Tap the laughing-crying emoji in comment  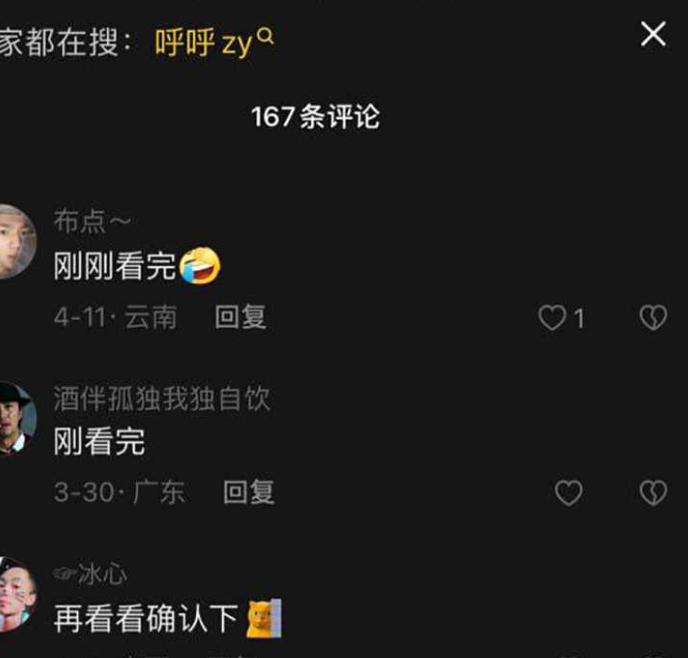pyautogui.click(x=200, y=266)
